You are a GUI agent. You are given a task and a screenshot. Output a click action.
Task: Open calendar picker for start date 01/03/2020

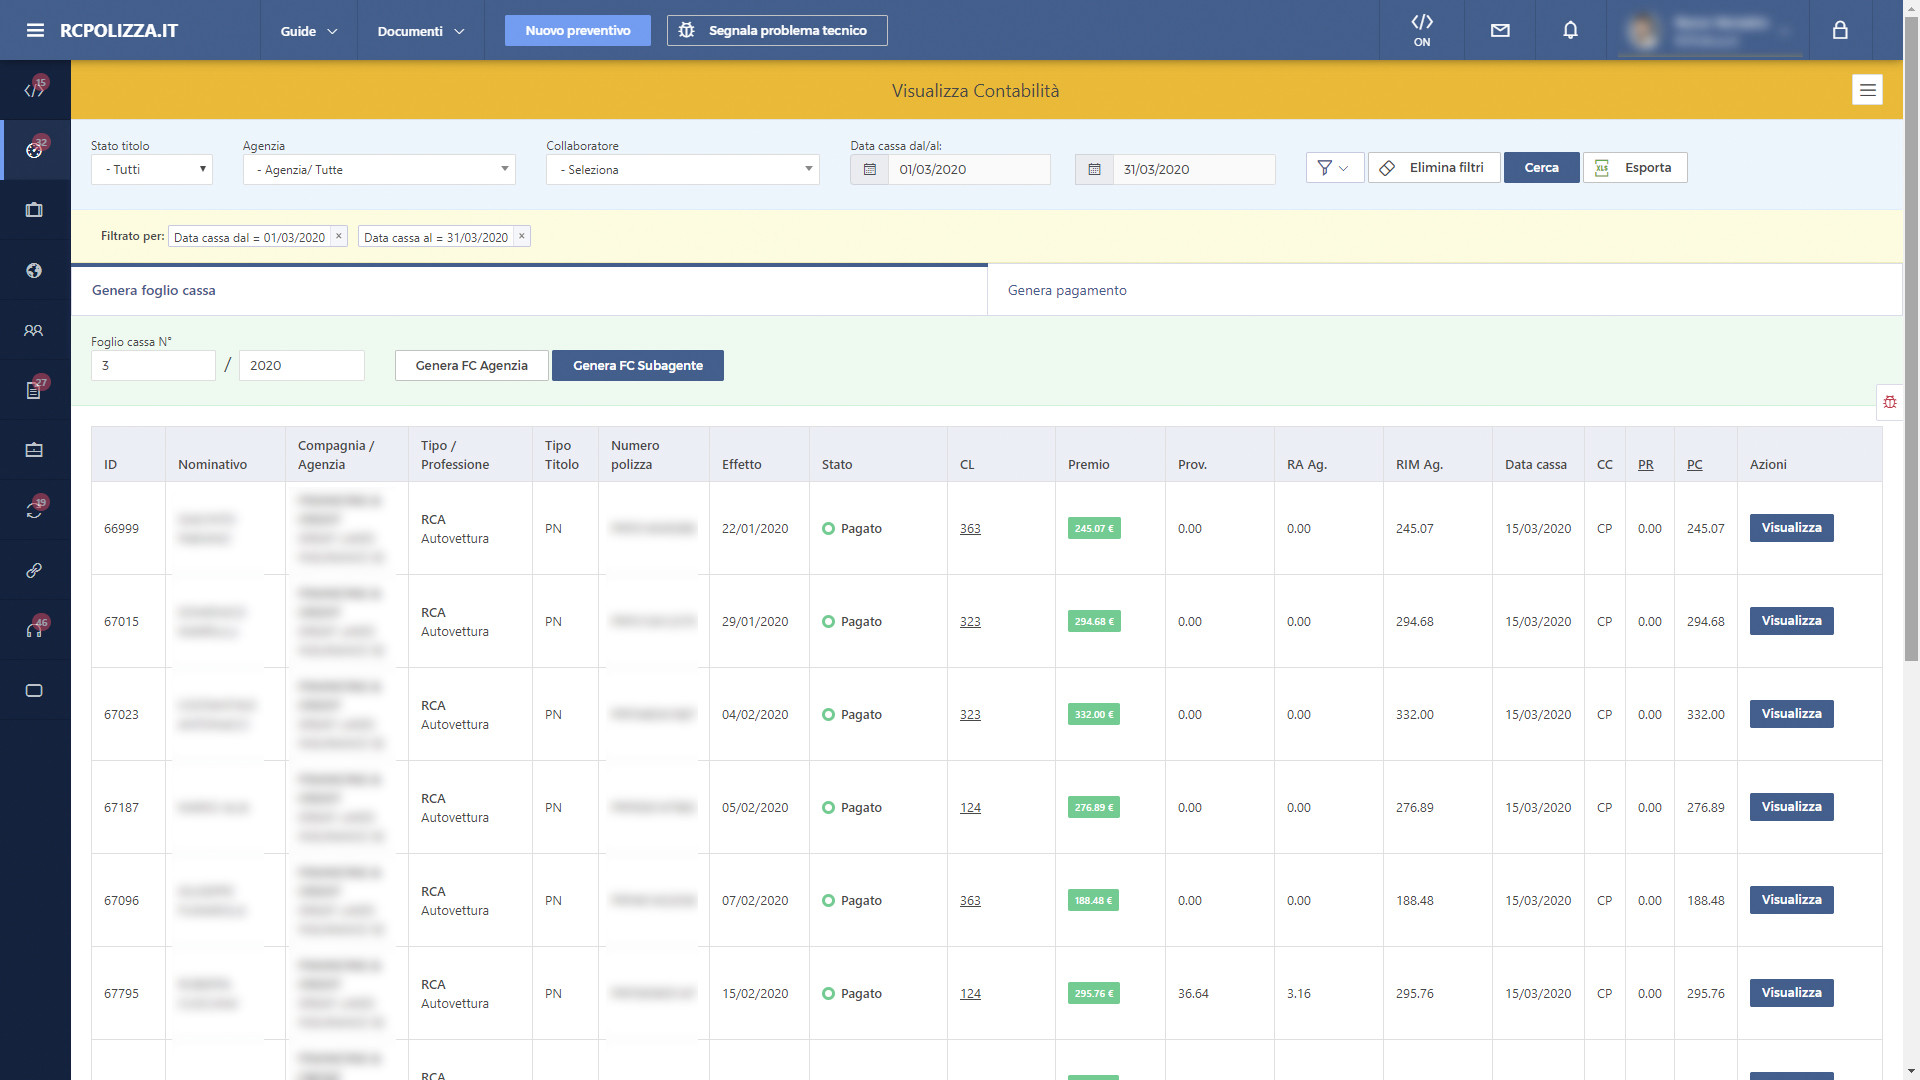pos(869,169)
